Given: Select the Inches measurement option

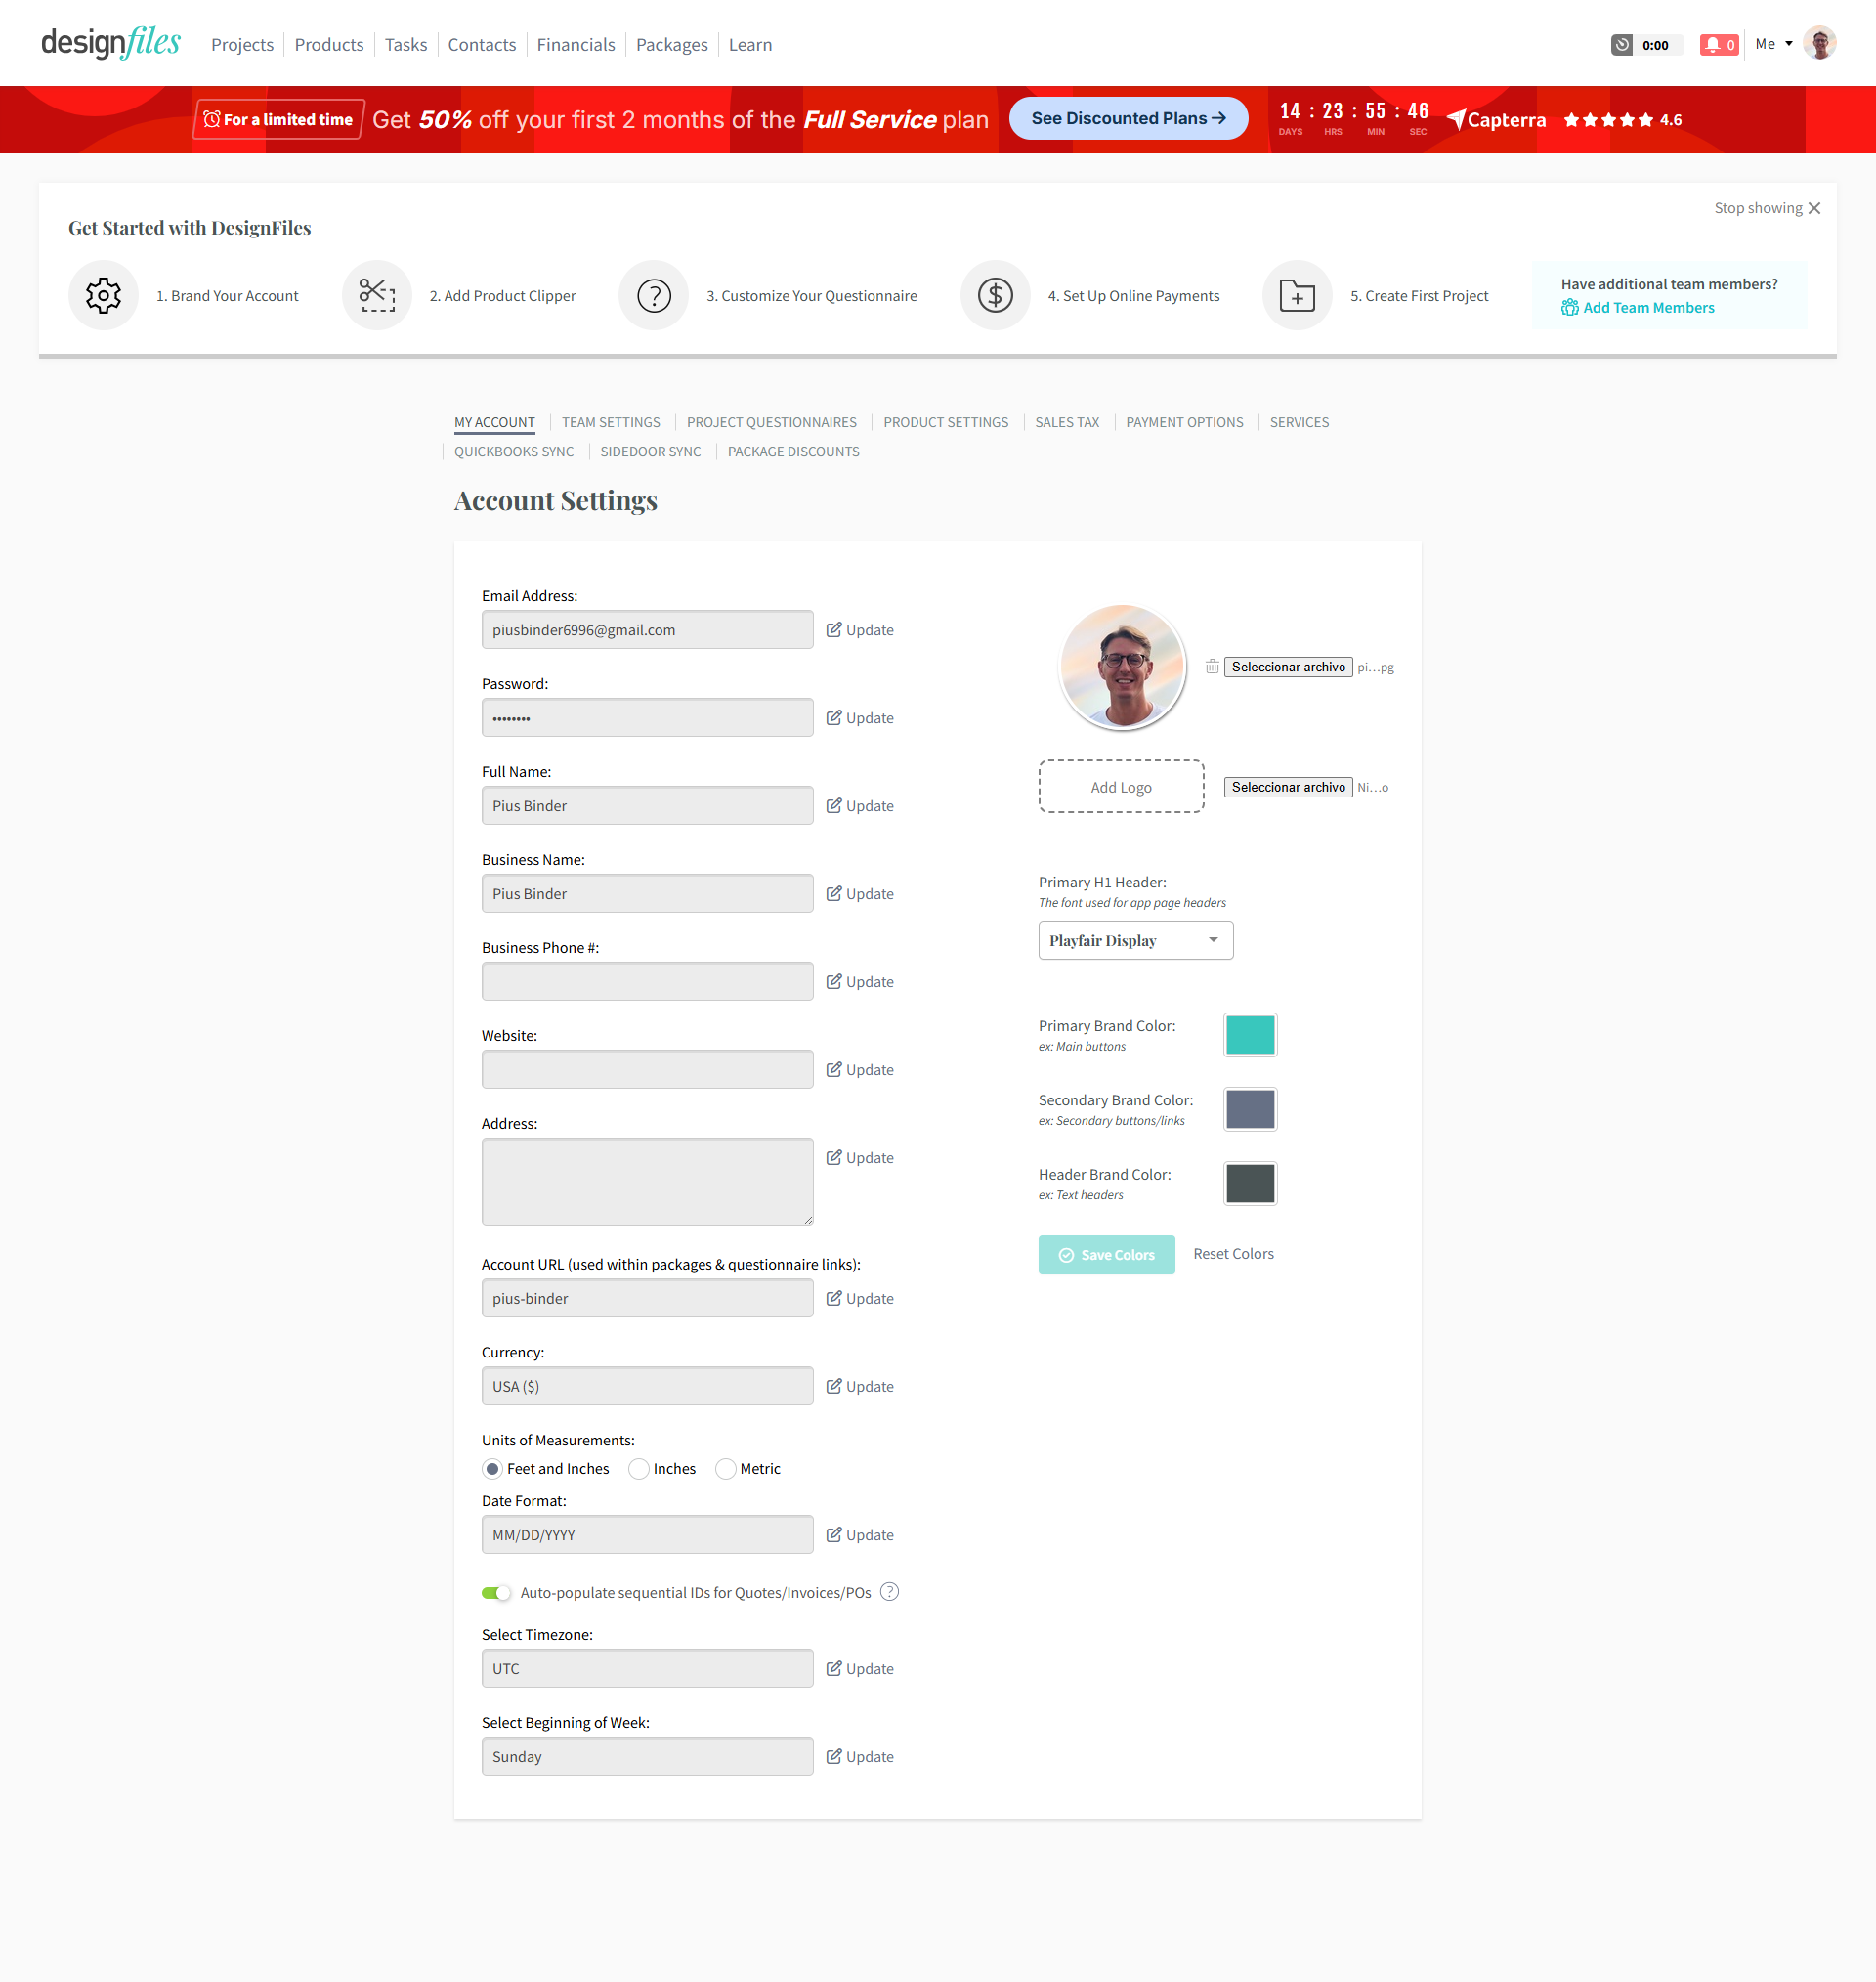Looking at the screenshot, I should coord(639,1468).
